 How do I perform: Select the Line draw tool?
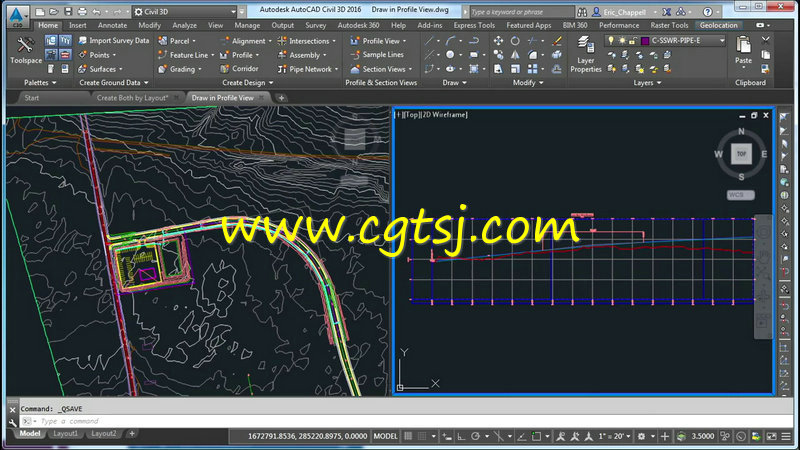pyautogui.click(x=430, y=40)
